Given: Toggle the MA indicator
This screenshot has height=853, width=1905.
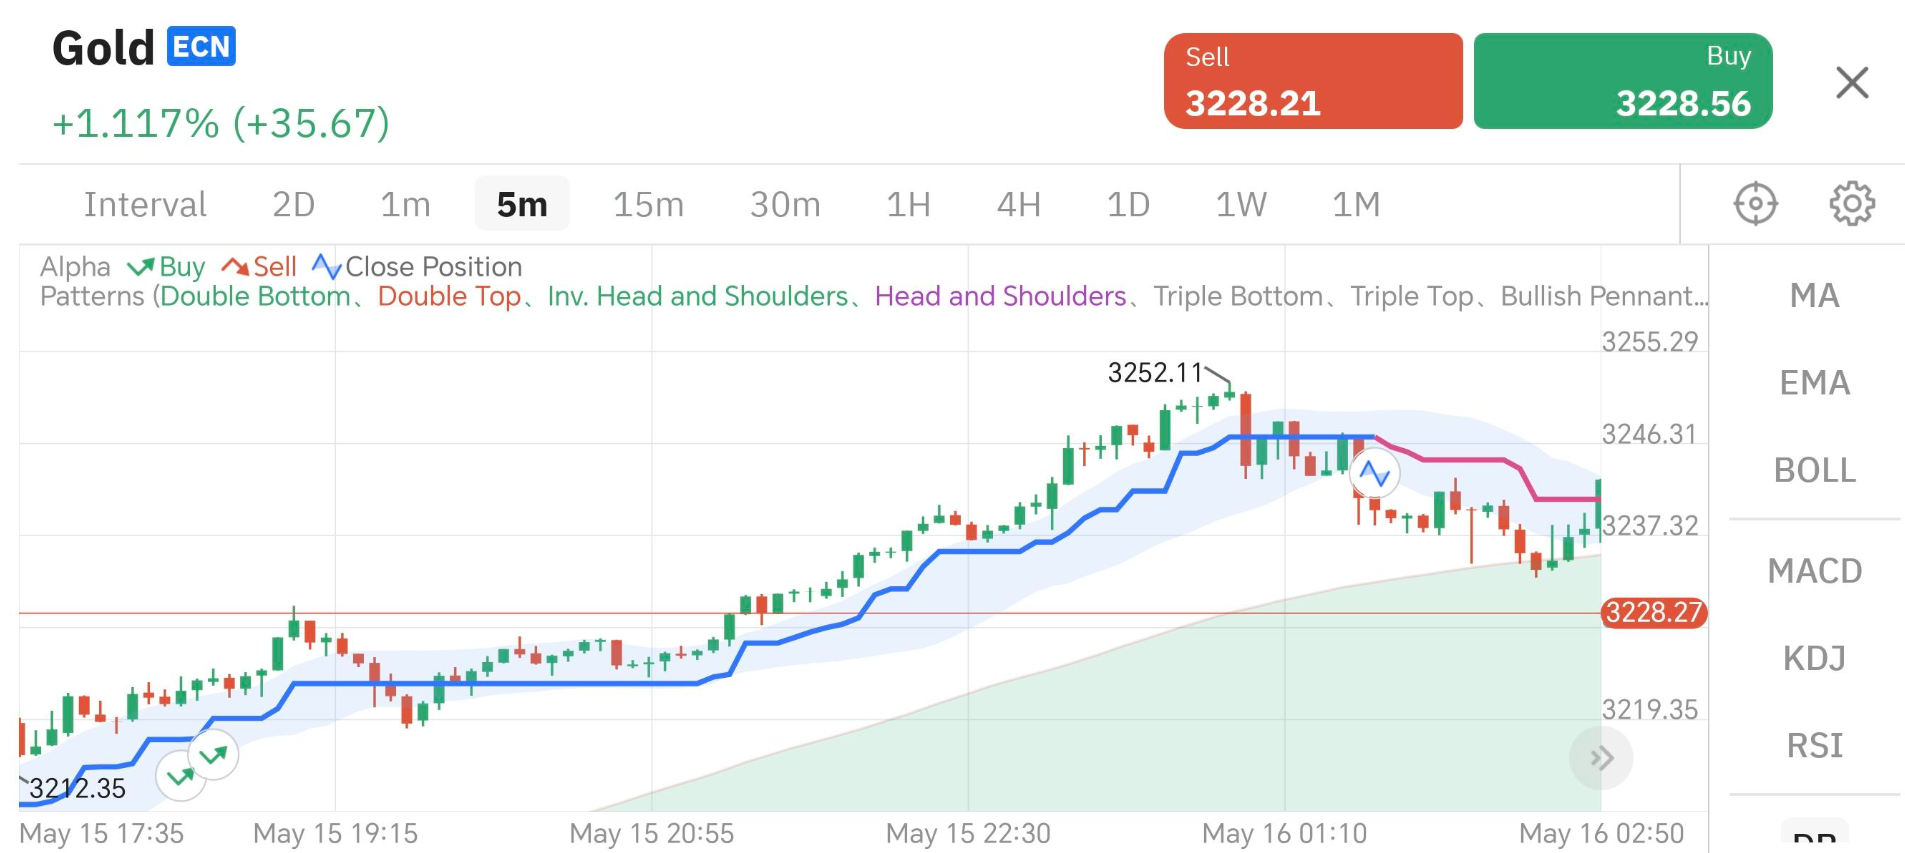Looking at the screenshot, I should click(1814, 296).
